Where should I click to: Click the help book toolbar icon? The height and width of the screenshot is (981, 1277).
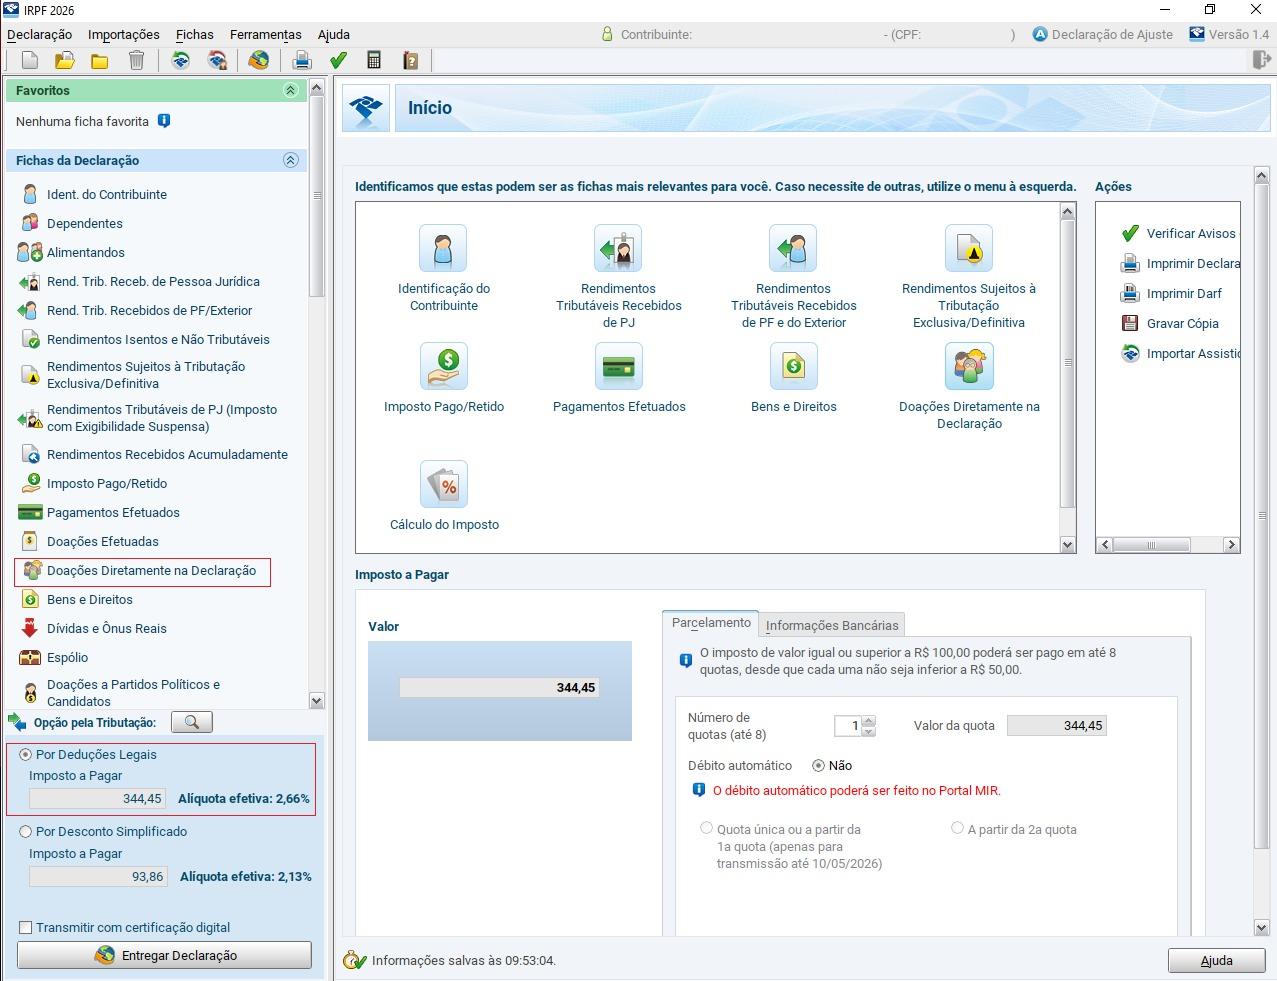pyautogui.click(x=410, y=61)
